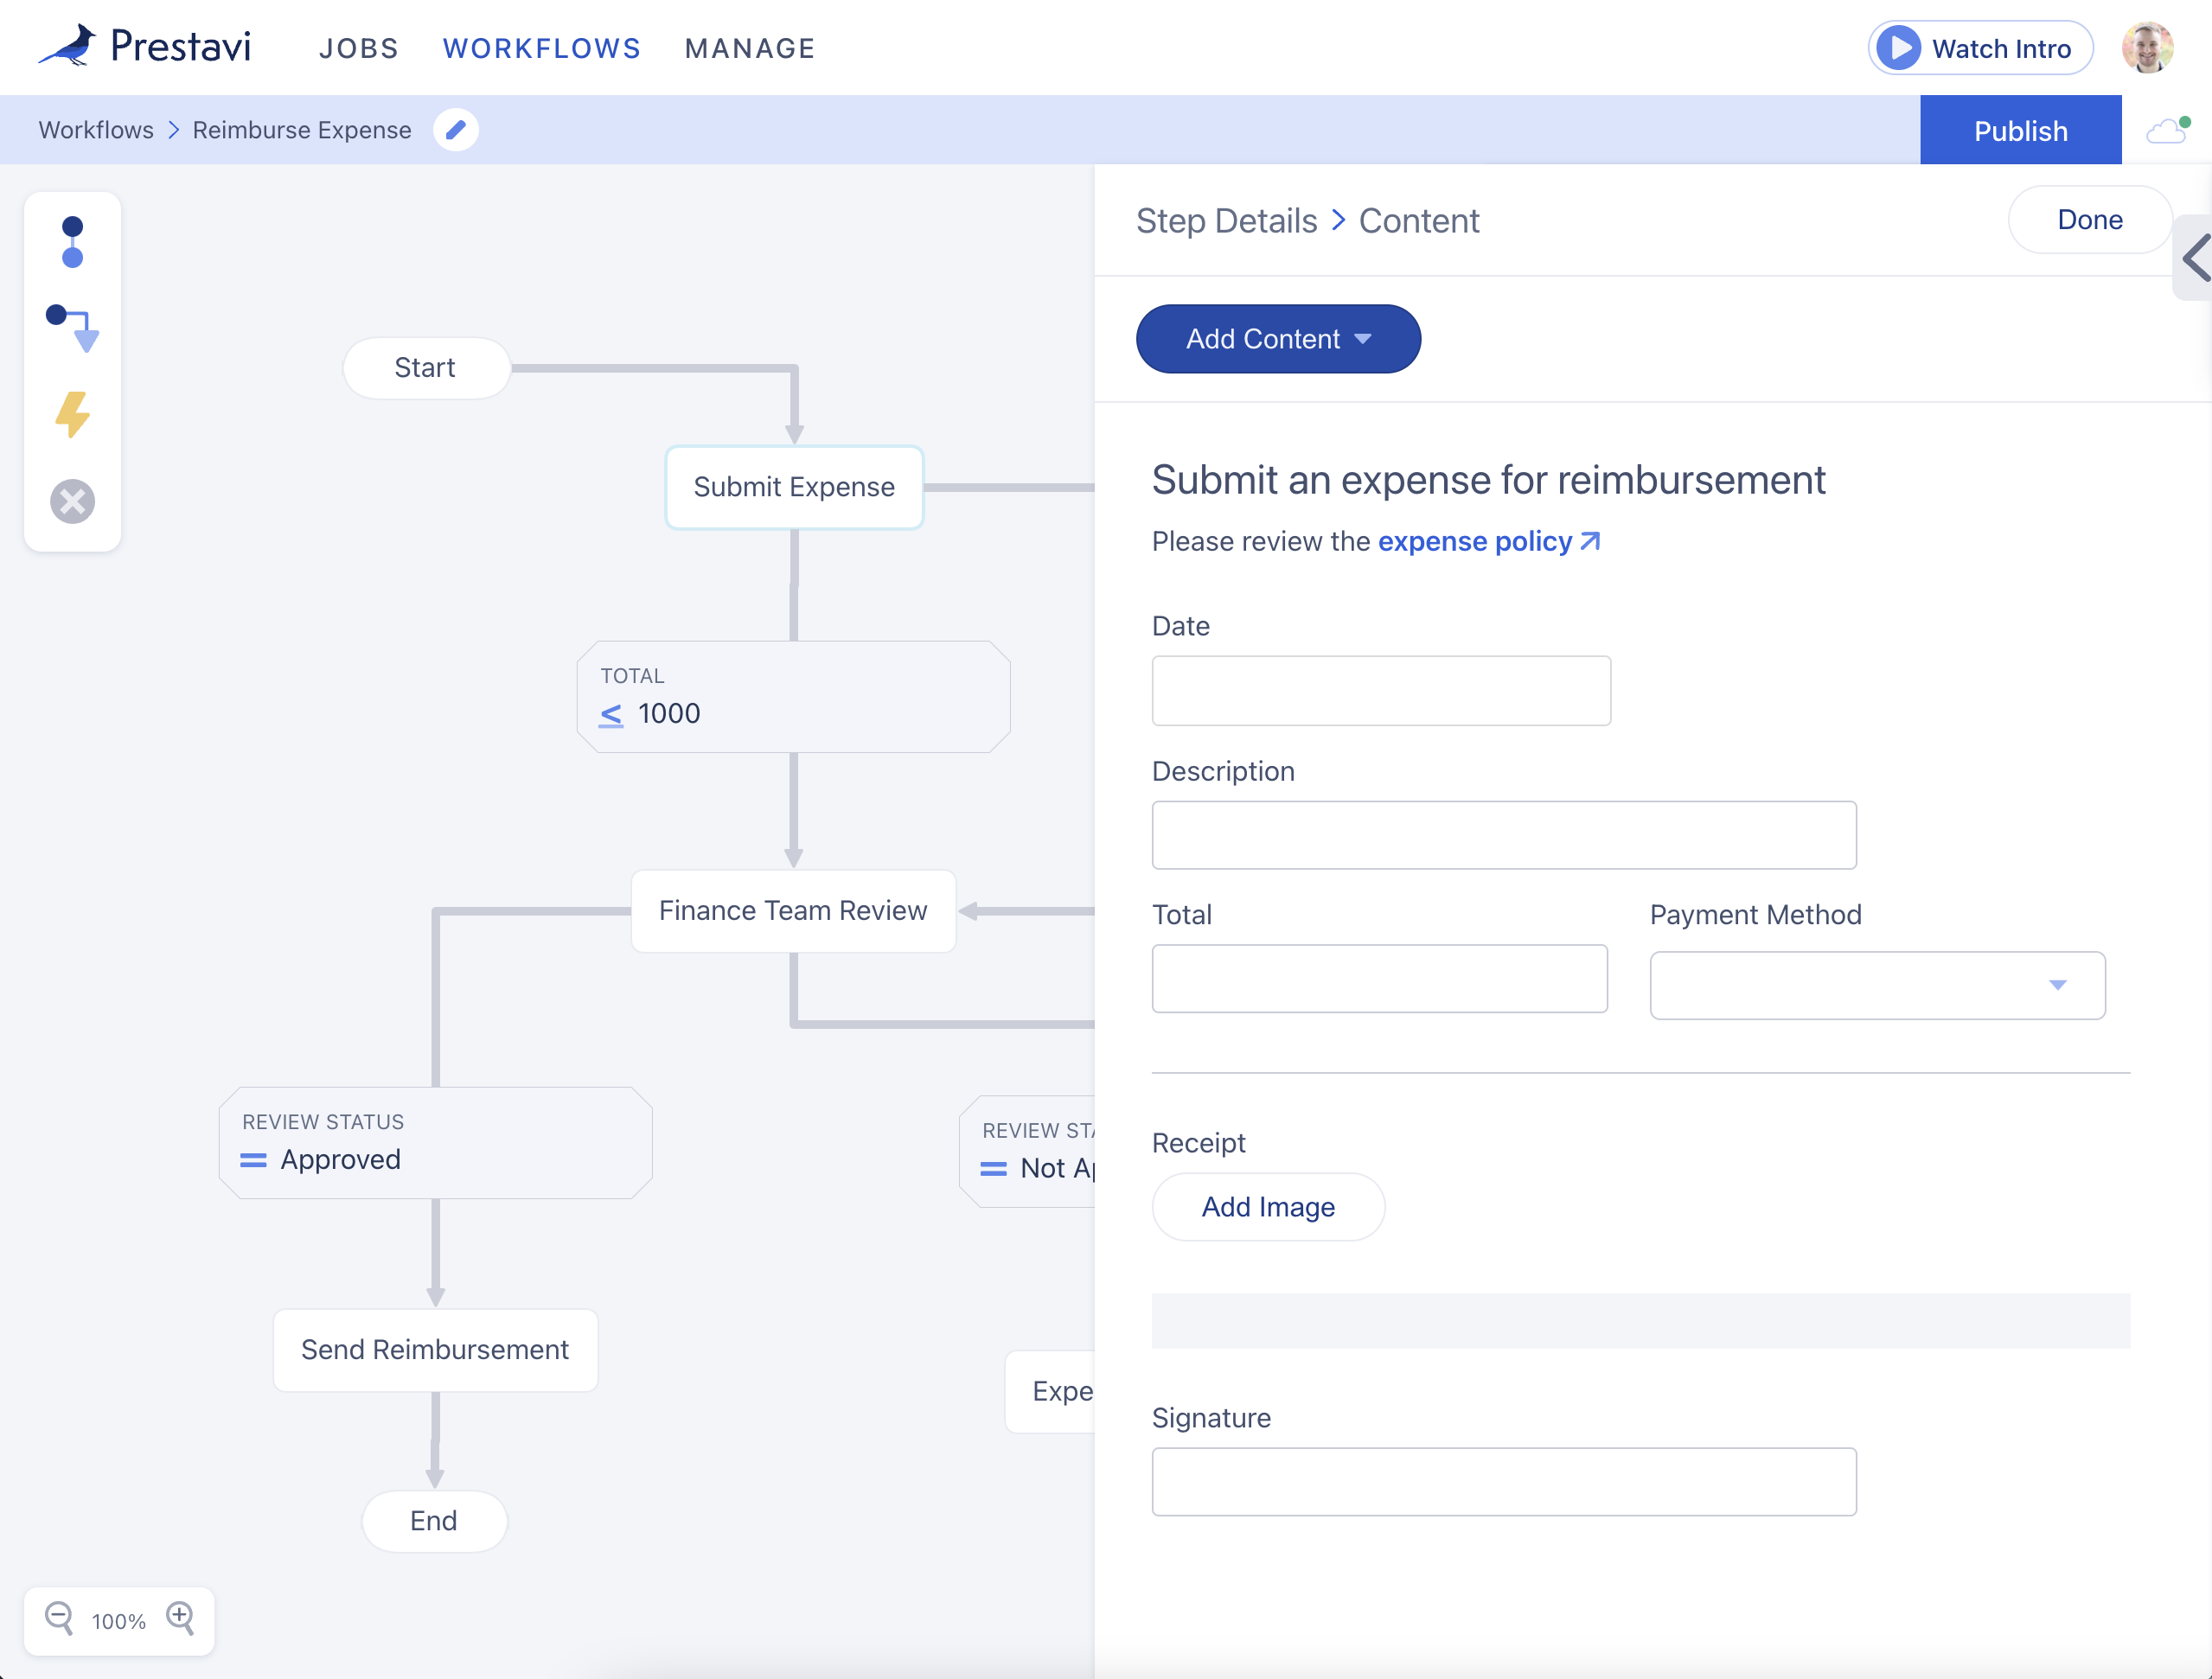Image resolution: width=2212 pixels, height=1679 pixels.
Task: Select the step node tool icon
Action: tap(72, 242)
